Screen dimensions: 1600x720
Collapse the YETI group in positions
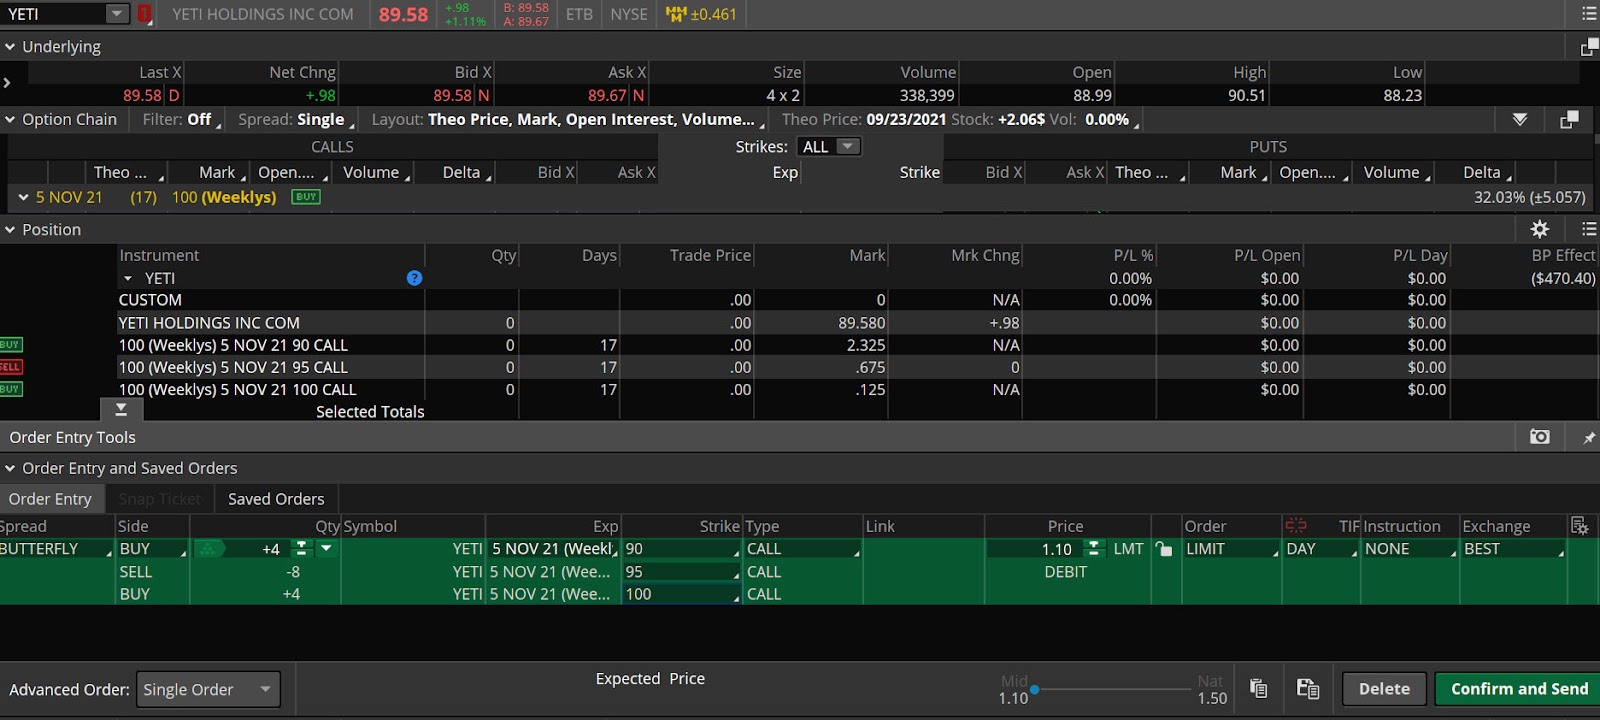tap(128, 278)
